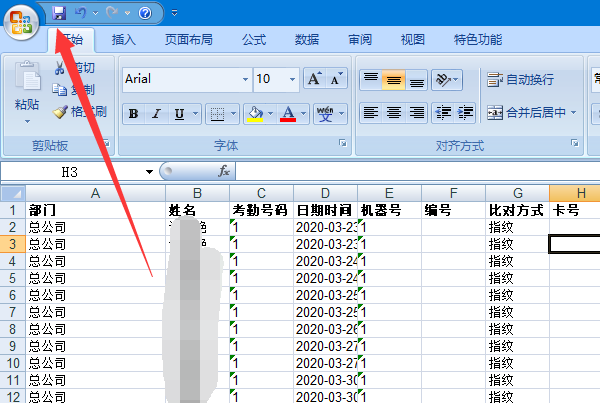Undo the last action

pyautogui.click(x=81, y=13)
